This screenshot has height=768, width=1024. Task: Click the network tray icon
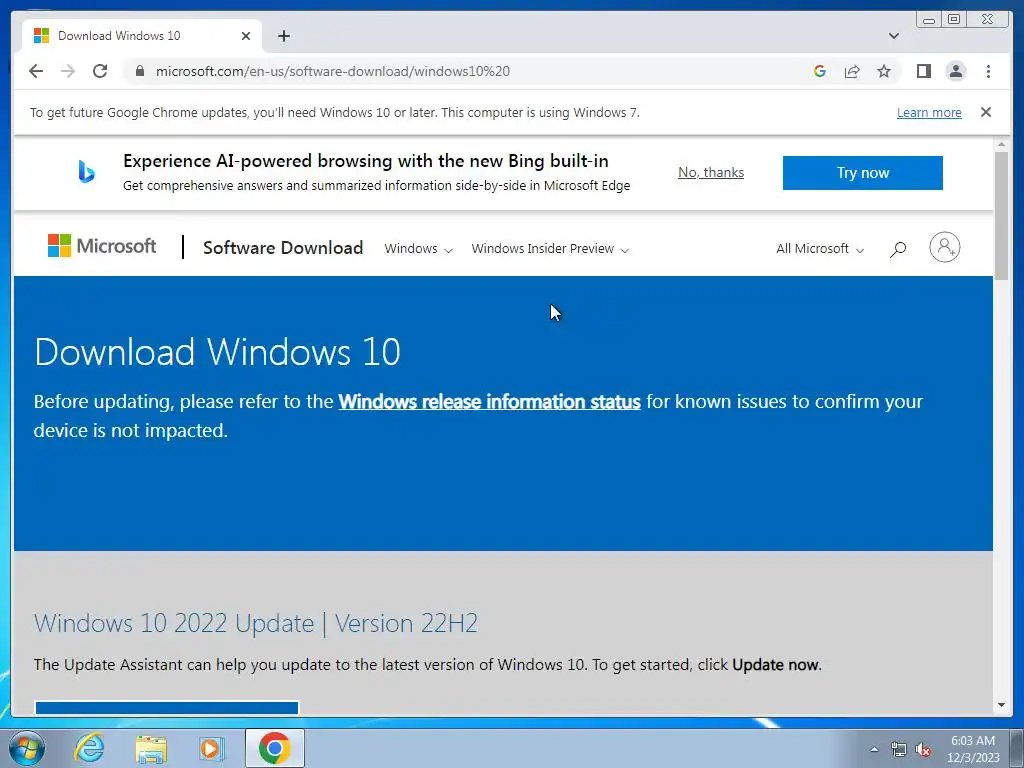(899, 750)
